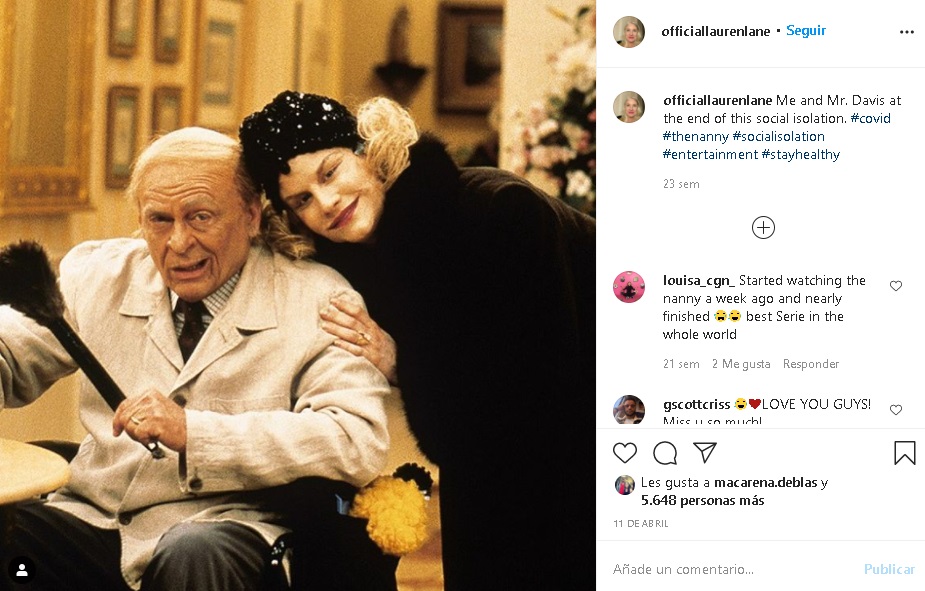This screenshot has width=925, height=591.
Task: View the '5.648 personas más' likes list
Action: tap(703, 500)
